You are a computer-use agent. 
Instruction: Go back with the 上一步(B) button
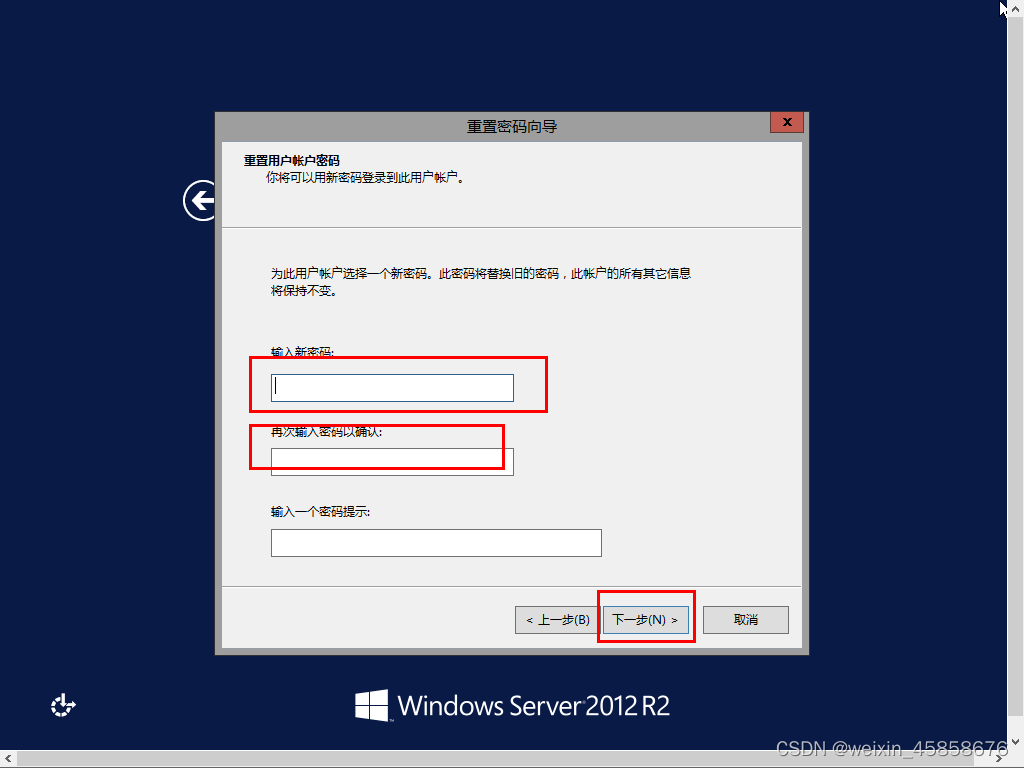(x=557, y=620)
